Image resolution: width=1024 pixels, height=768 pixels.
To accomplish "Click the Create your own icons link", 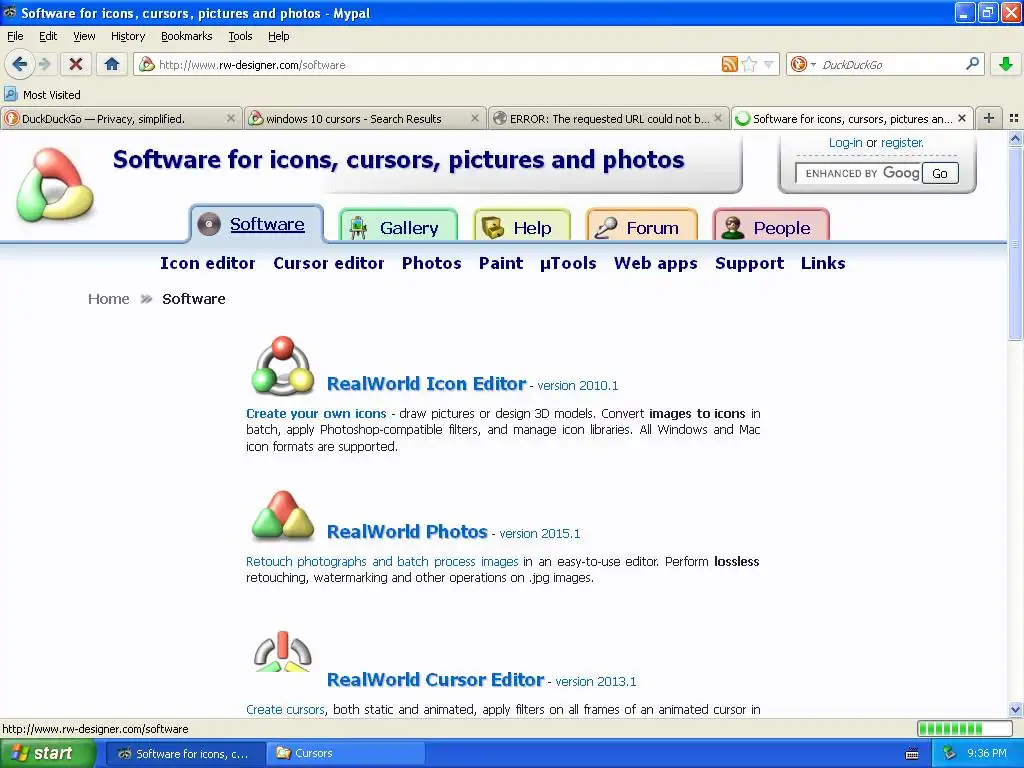I will (x=316, y=413).
